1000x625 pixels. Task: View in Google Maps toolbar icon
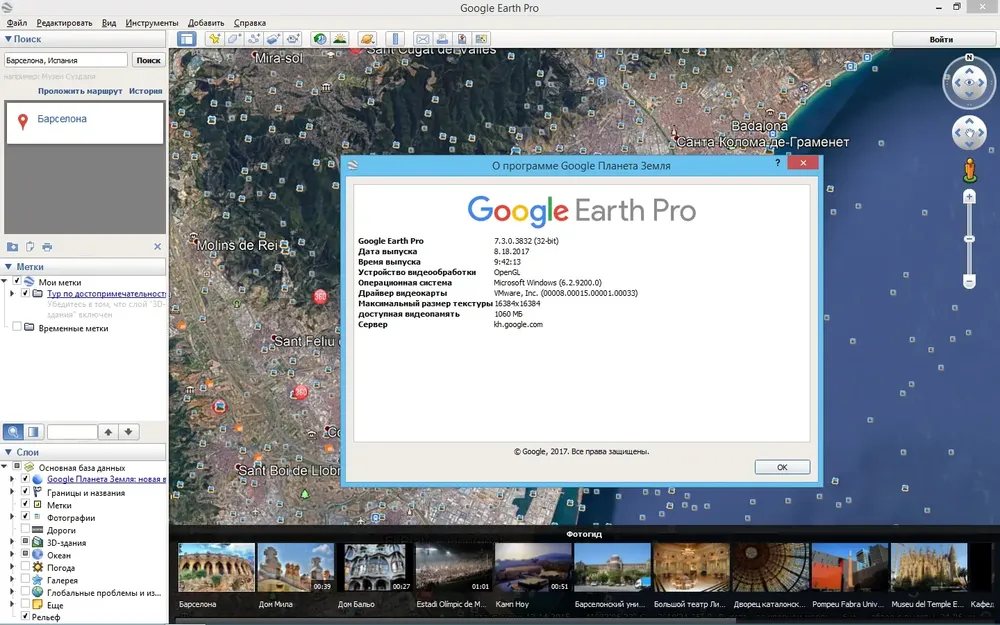(x=481, y=39)
